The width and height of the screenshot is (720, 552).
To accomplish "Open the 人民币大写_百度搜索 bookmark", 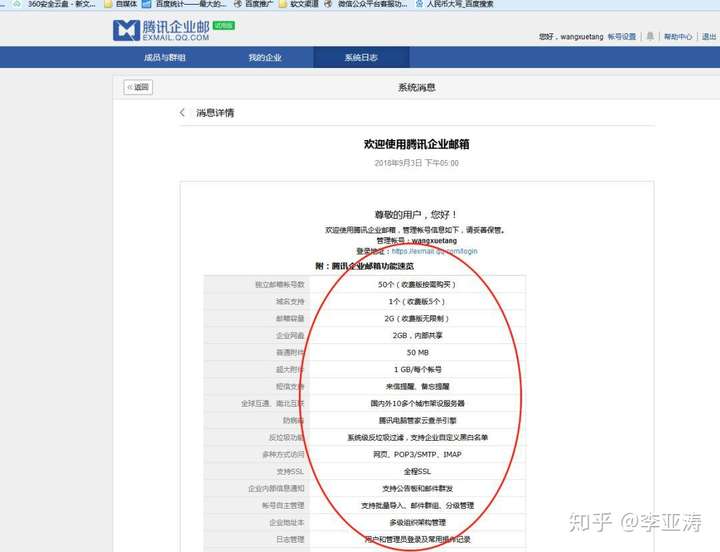I will click(x=455, y=4).
